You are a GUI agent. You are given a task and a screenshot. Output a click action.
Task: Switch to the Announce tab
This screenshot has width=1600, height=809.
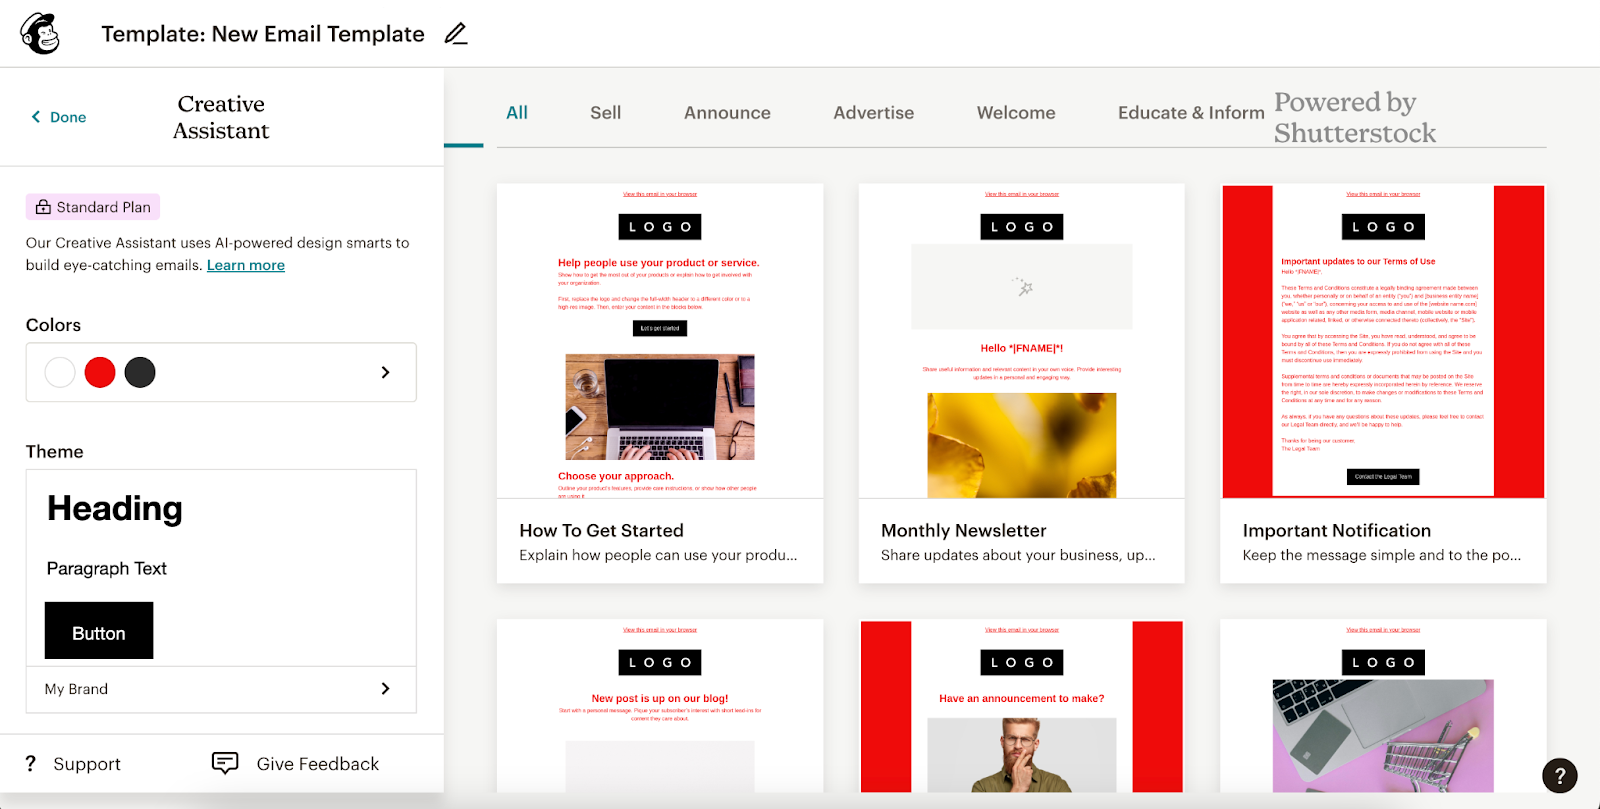point(727,113)
